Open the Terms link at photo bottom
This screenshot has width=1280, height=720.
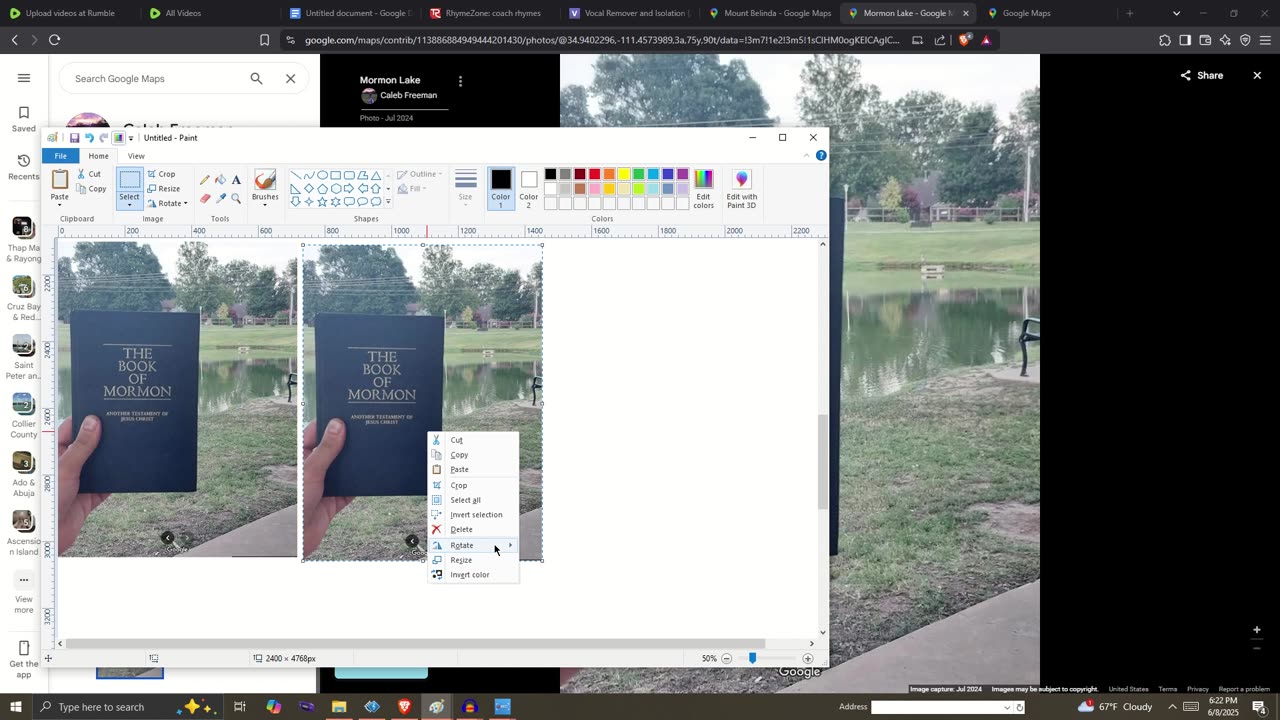1167,689
